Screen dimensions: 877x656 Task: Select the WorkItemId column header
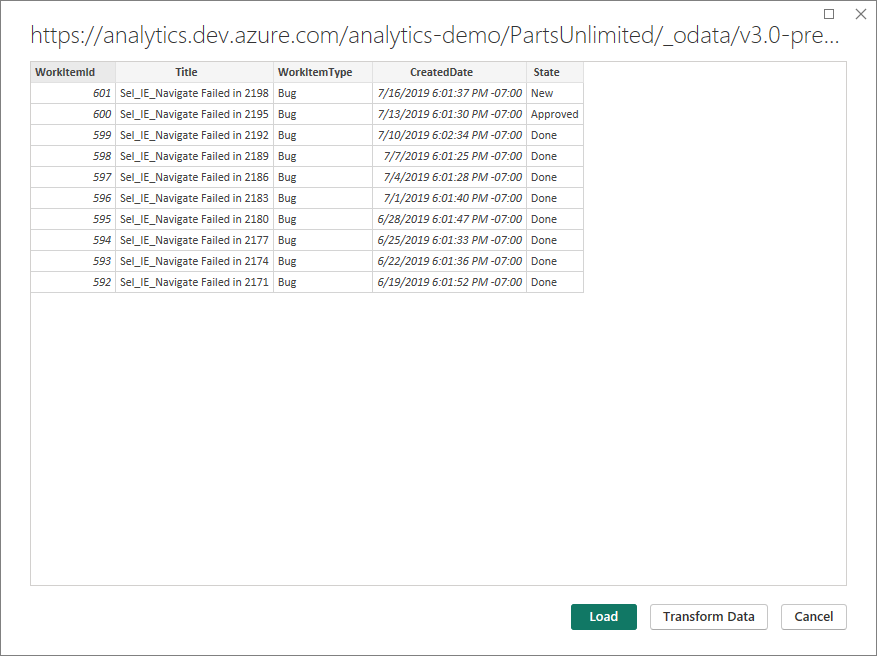[x=72, y=71]
